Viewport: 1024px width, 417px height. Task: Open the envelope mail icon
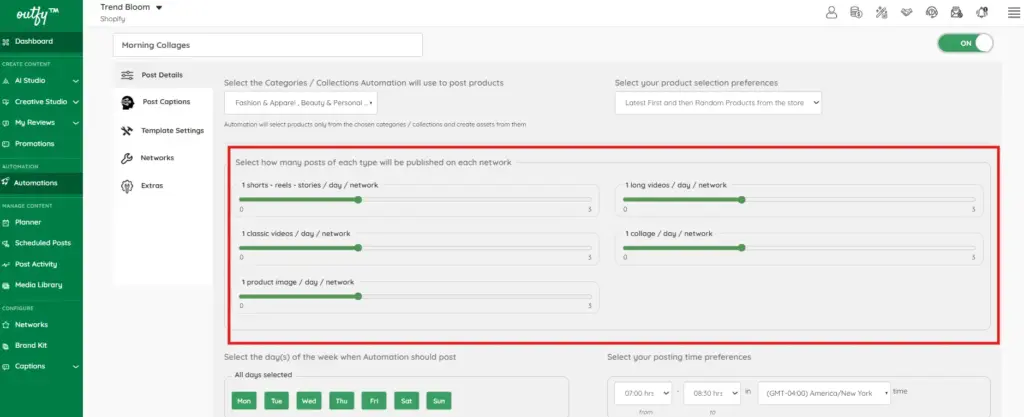957,12
